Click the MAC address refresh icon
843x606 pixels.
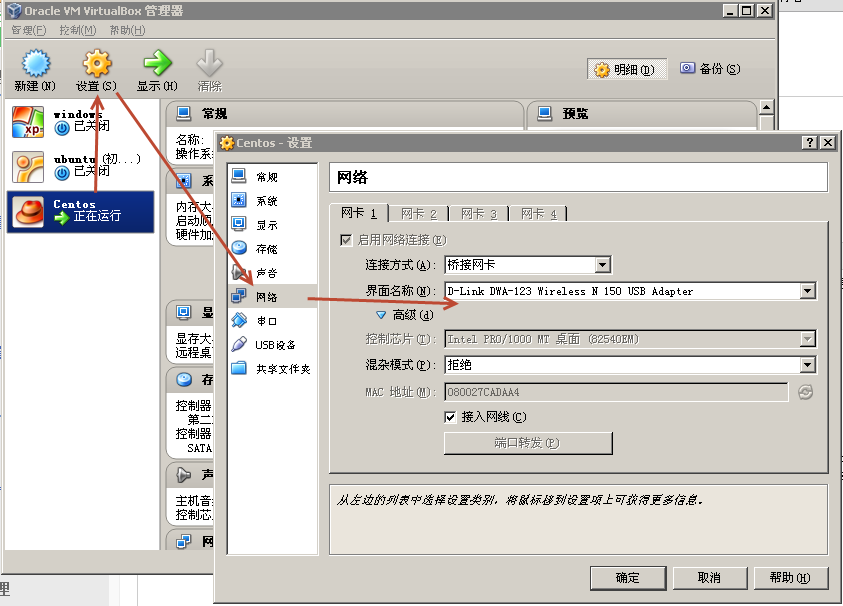click(805, 393)
